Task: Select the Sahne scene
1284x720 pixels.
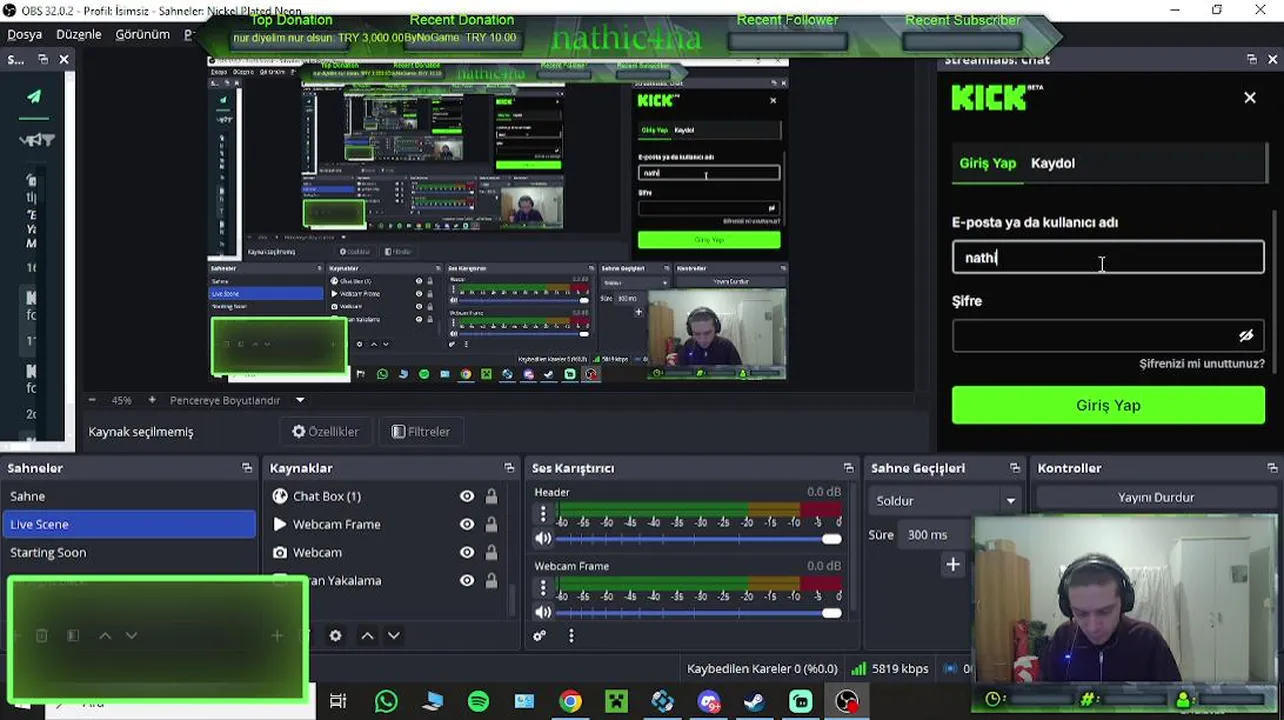Action: pos(129,496)
